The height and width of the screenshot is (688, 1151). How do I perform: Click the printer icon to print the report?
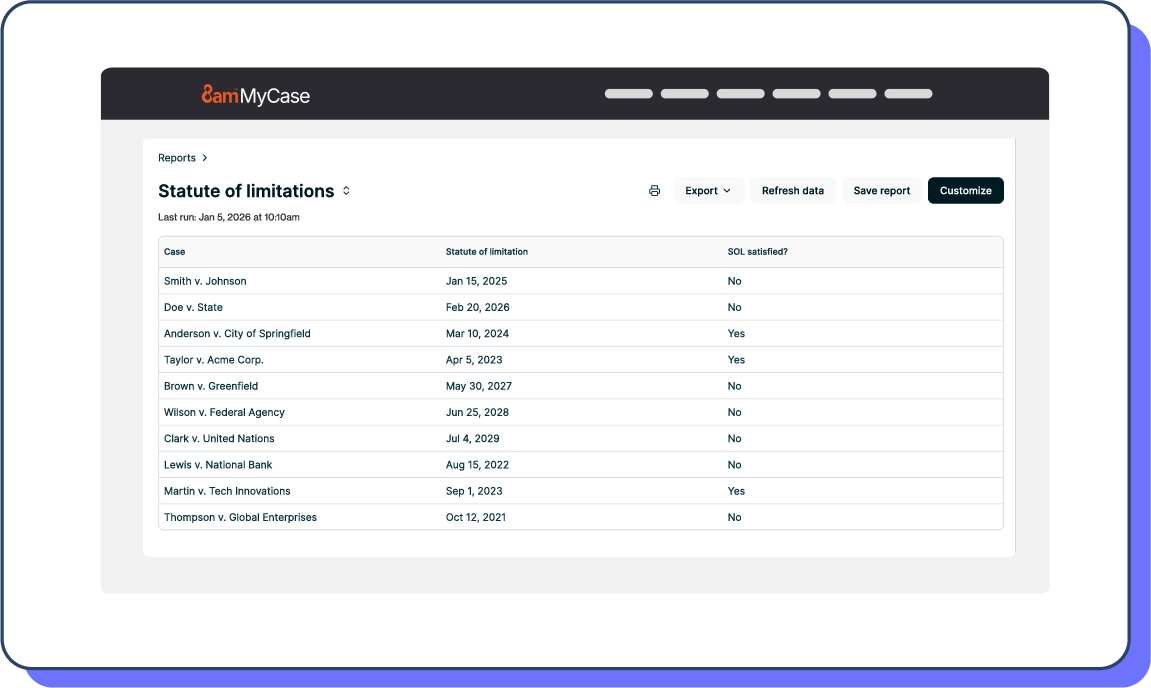(655, 190)
